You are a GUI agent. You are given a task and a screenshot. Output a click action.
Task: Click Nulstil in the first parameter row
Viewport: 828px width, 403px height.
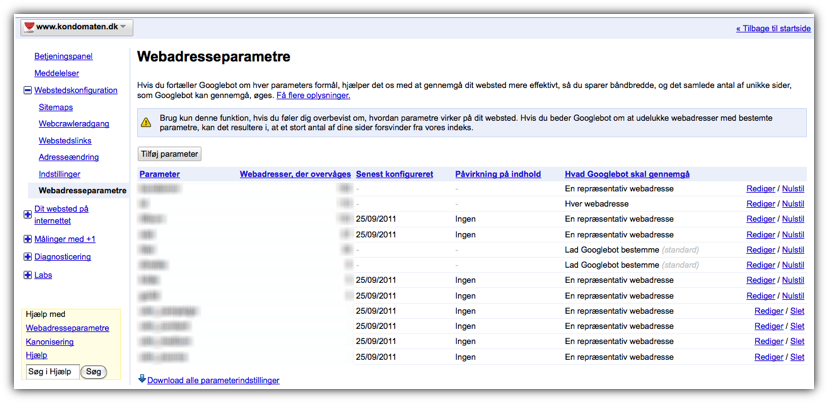(x=793, y=189)
